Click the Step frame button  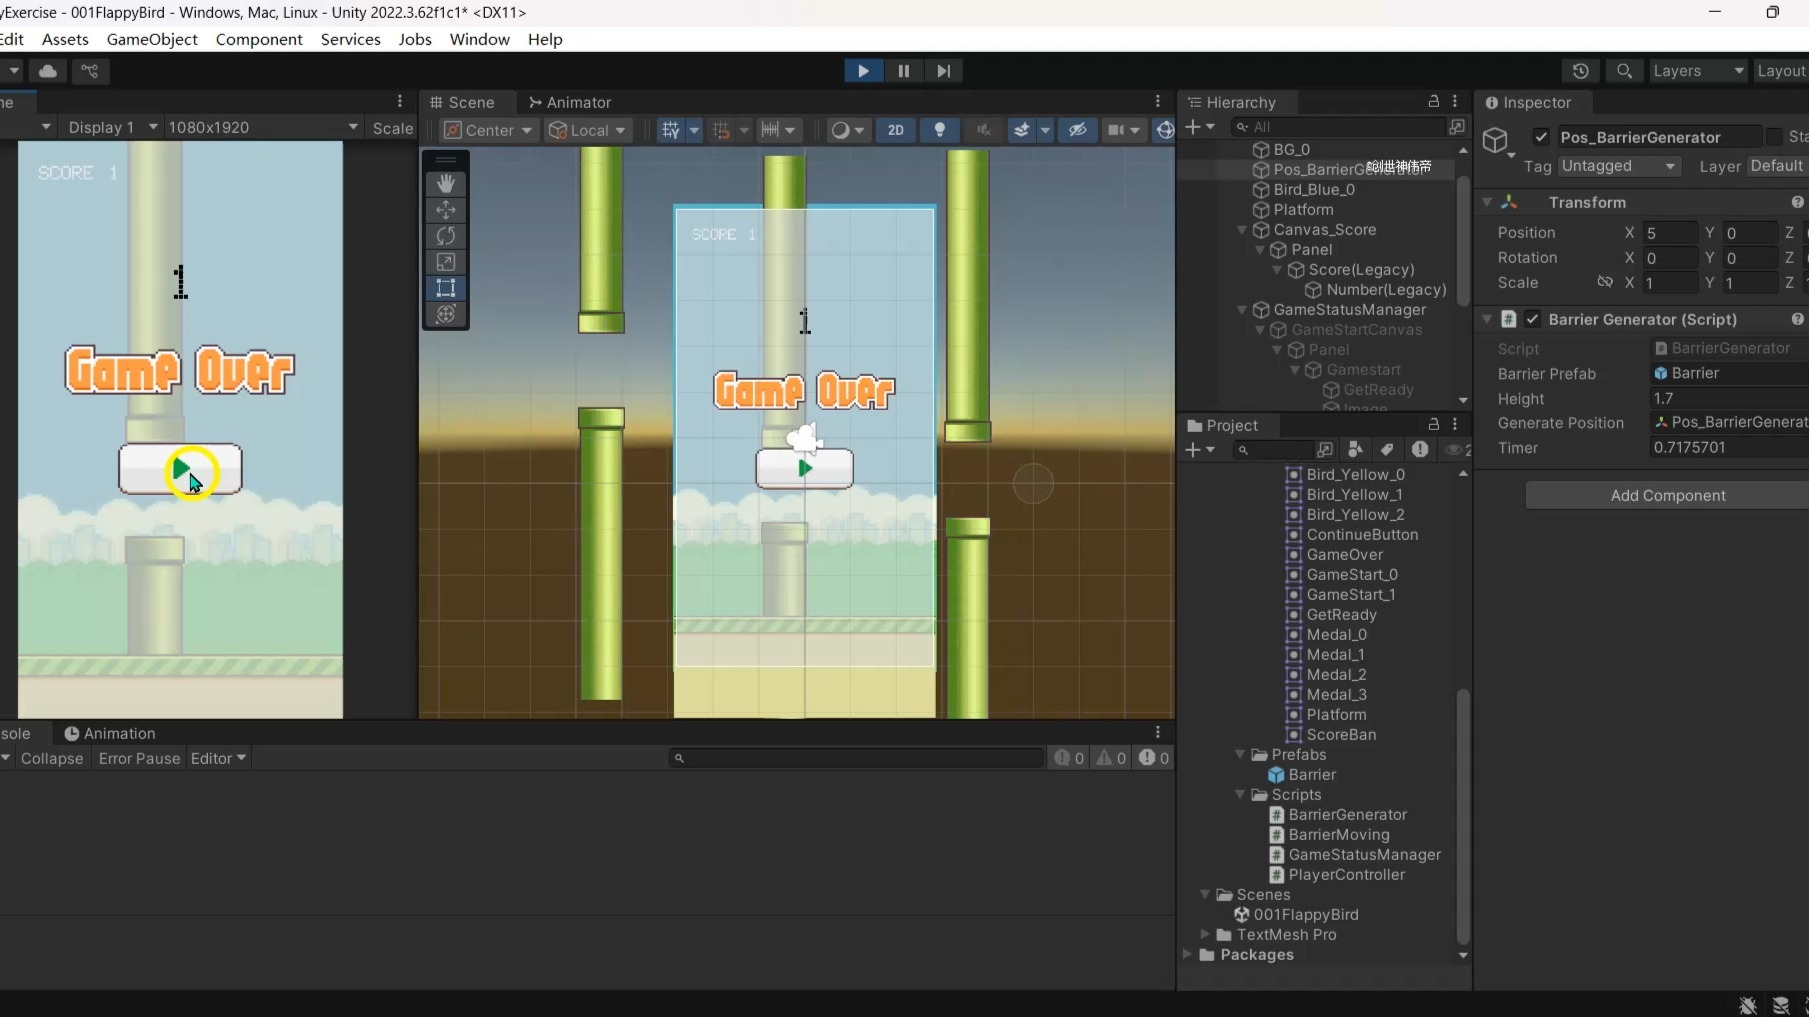coord(943,71)
